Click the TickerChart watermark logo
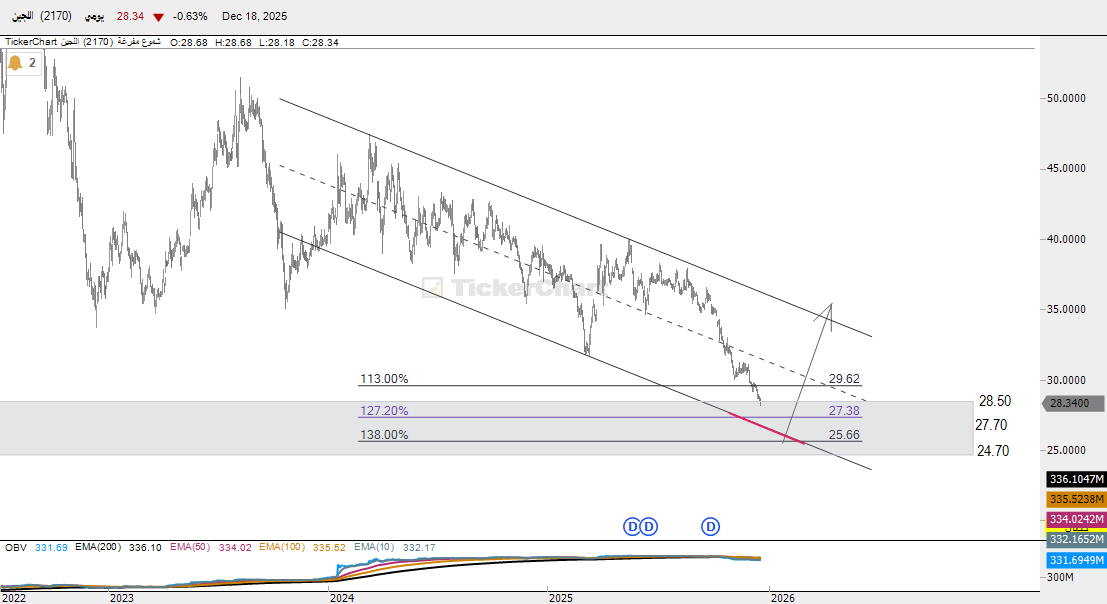Viewport: 1107px width, 604px height. (x=512, y=288)
